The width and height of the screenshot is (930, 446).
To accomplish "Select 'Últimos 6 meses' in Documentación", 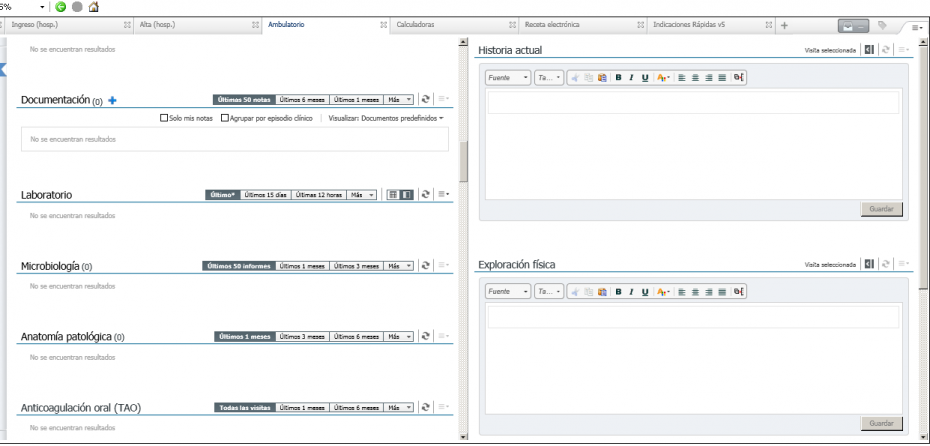I will pos(301,100).
